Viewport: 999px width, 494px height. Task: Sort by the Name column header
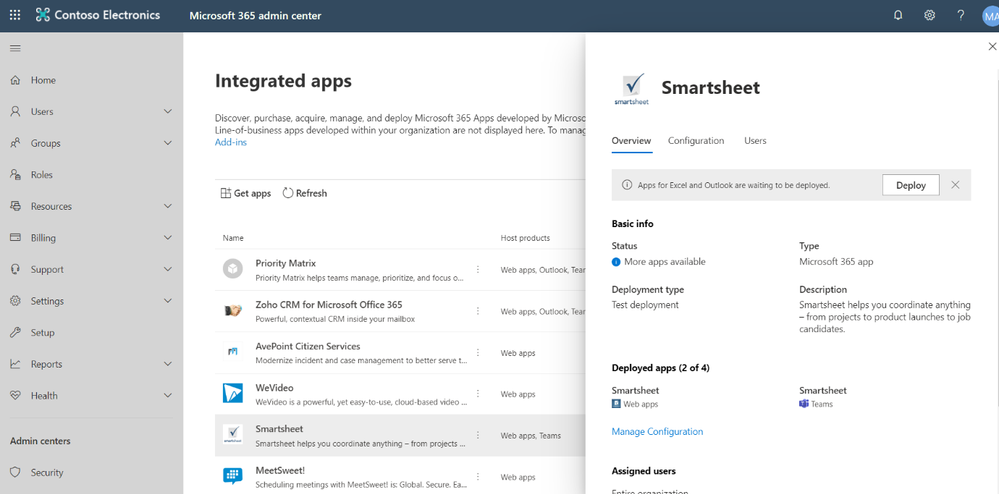tap(233, 238)
